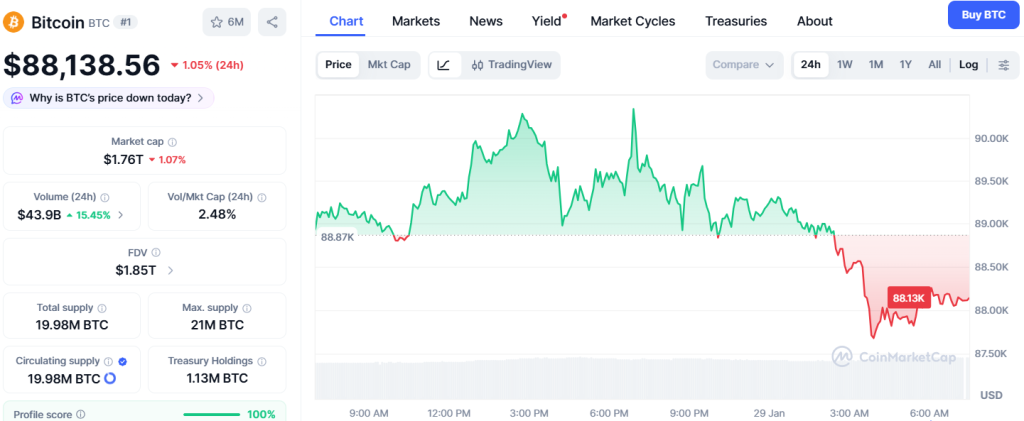
Task: Open the Markets tab
Action: coord(415,21)
